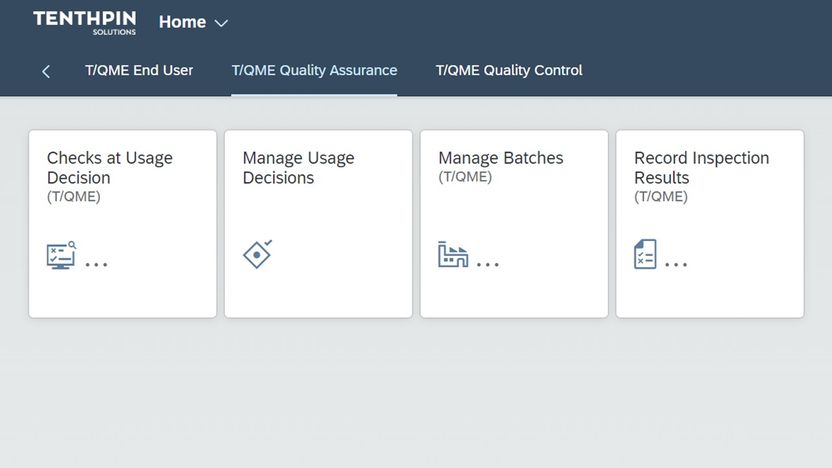Select the T/QME Quality Assurance tab
This screenshot has width=832, height=468.
pyautogui.click(x=314, y=71)
